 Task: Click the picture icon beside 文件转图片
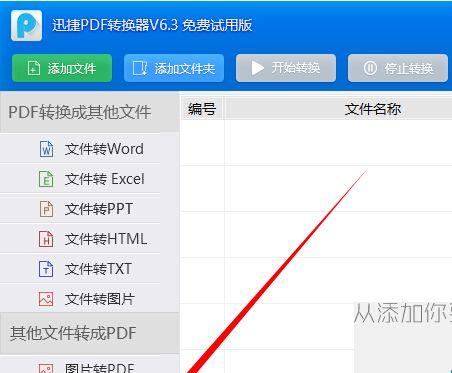pos(46,299)
